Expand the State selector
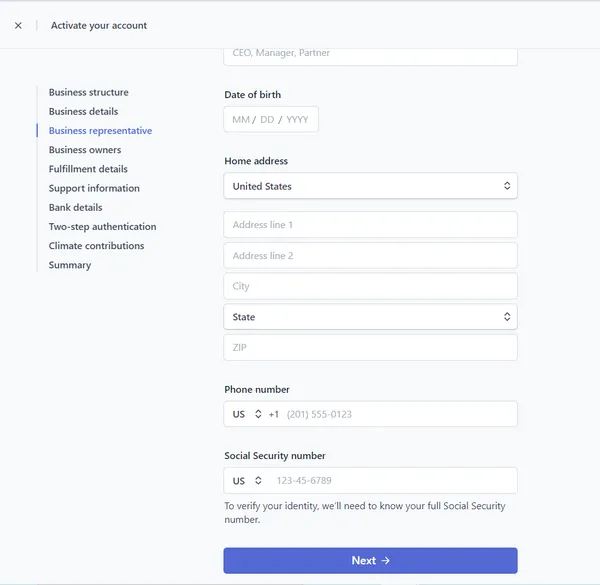 coord(370,317)
